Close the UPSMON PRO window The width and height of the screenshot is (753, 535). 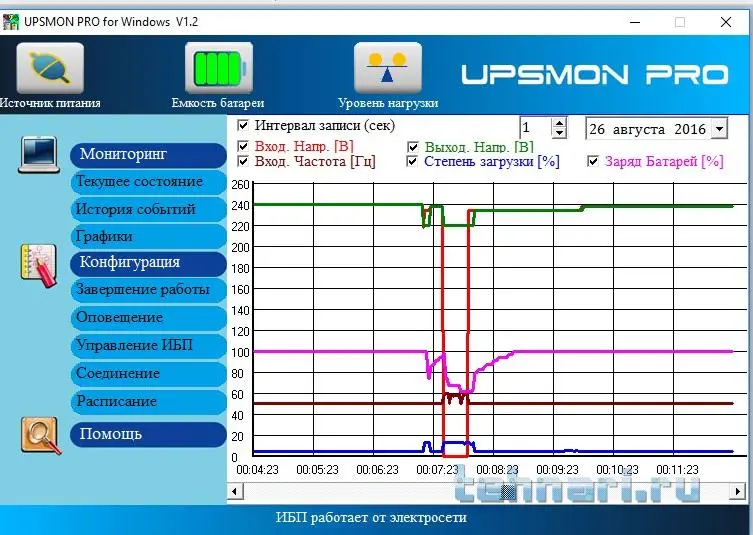(726, 22)
